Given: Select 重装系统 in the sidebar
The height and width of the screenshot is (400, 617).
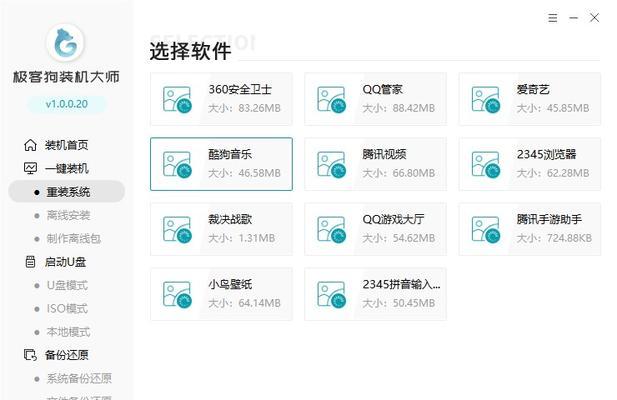Looking at the screenshot, I should (68, 192).
